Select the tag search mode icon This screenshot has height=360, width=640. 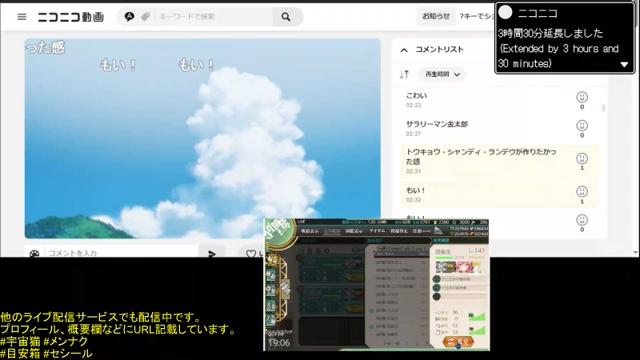(145, 16)
